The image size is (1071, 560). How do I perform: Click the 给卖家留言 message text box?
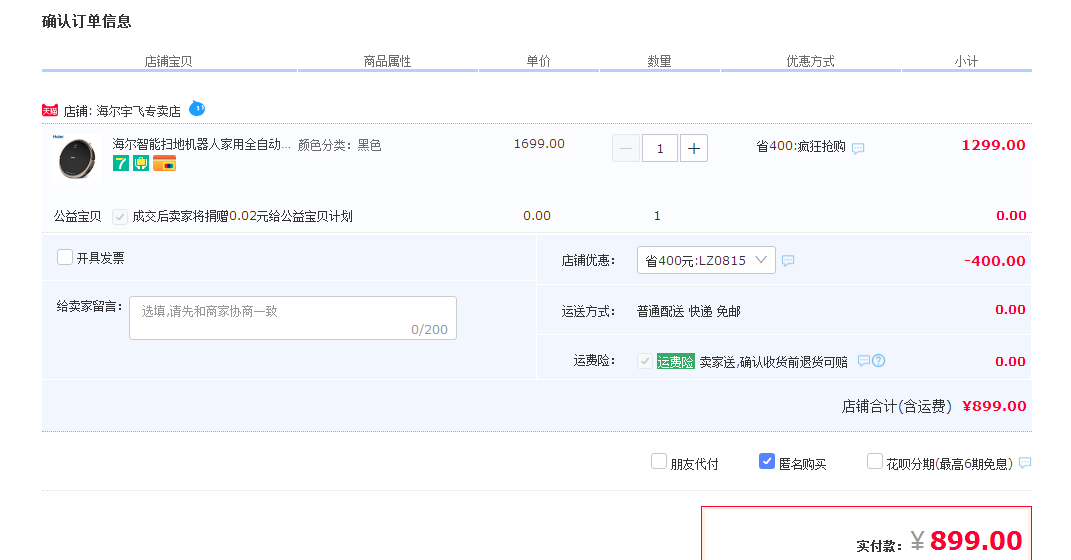(293, 318)
